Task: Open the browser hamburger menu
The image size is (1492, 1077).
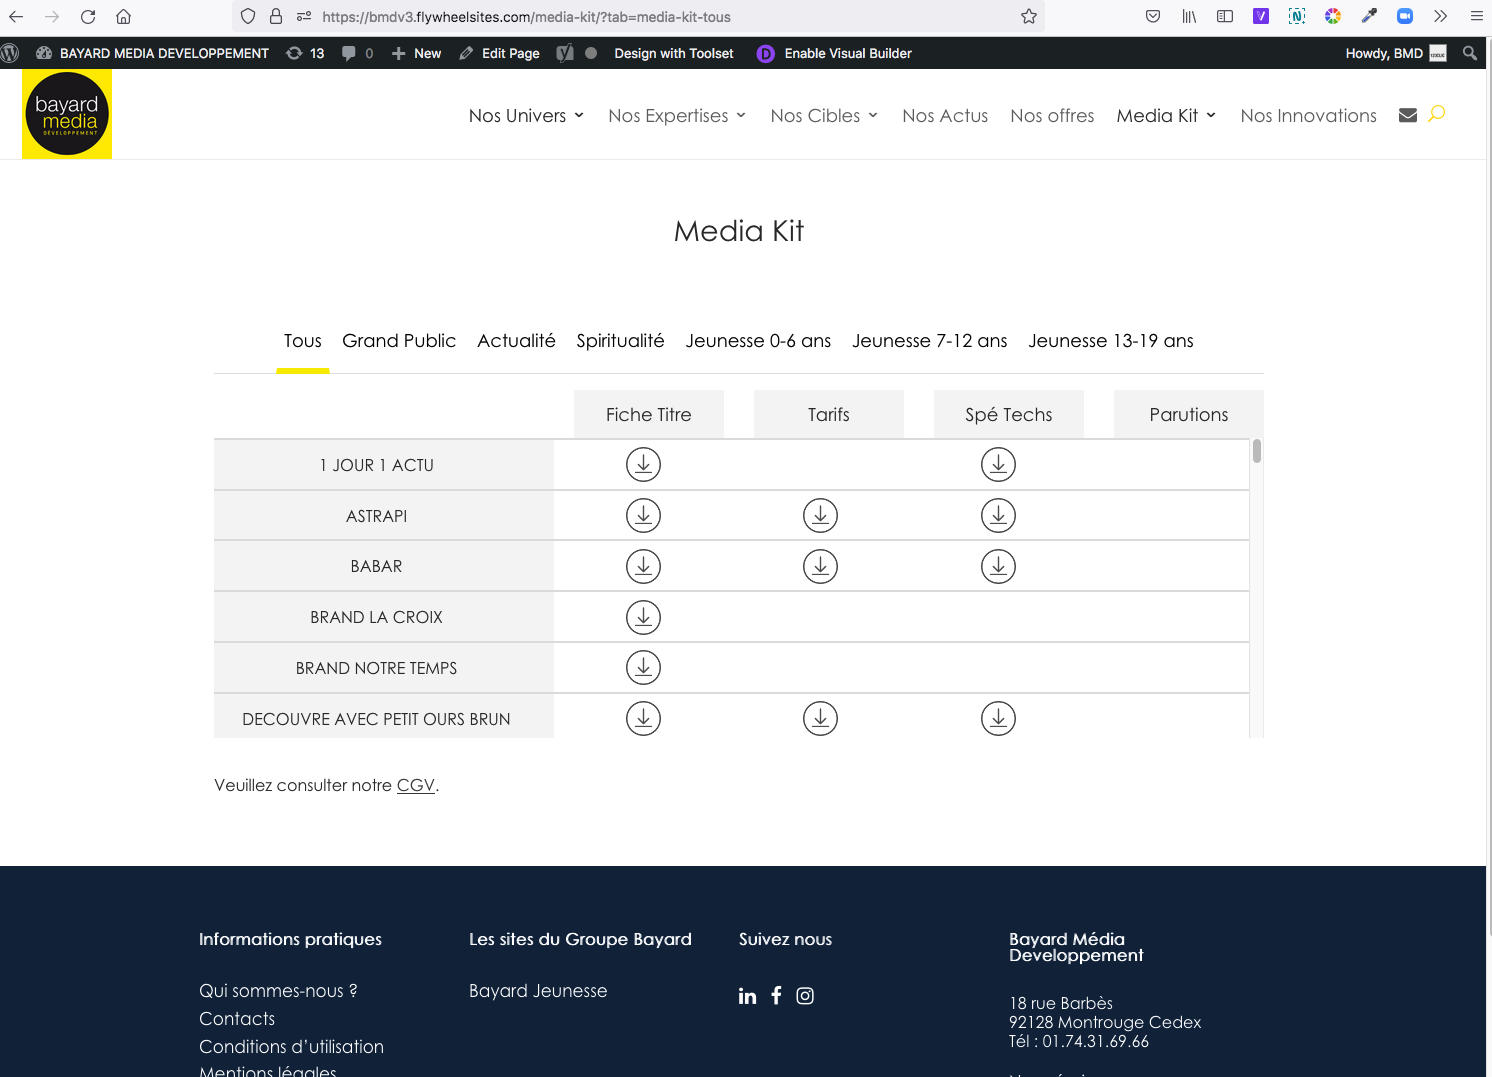Action: pos(1476,16)
